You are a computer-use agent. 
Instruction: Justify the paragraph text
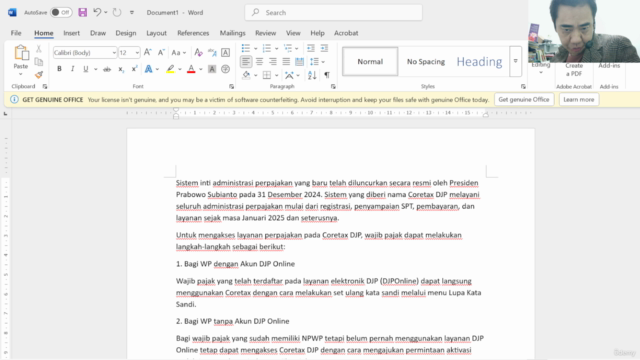tap(286, 62)
